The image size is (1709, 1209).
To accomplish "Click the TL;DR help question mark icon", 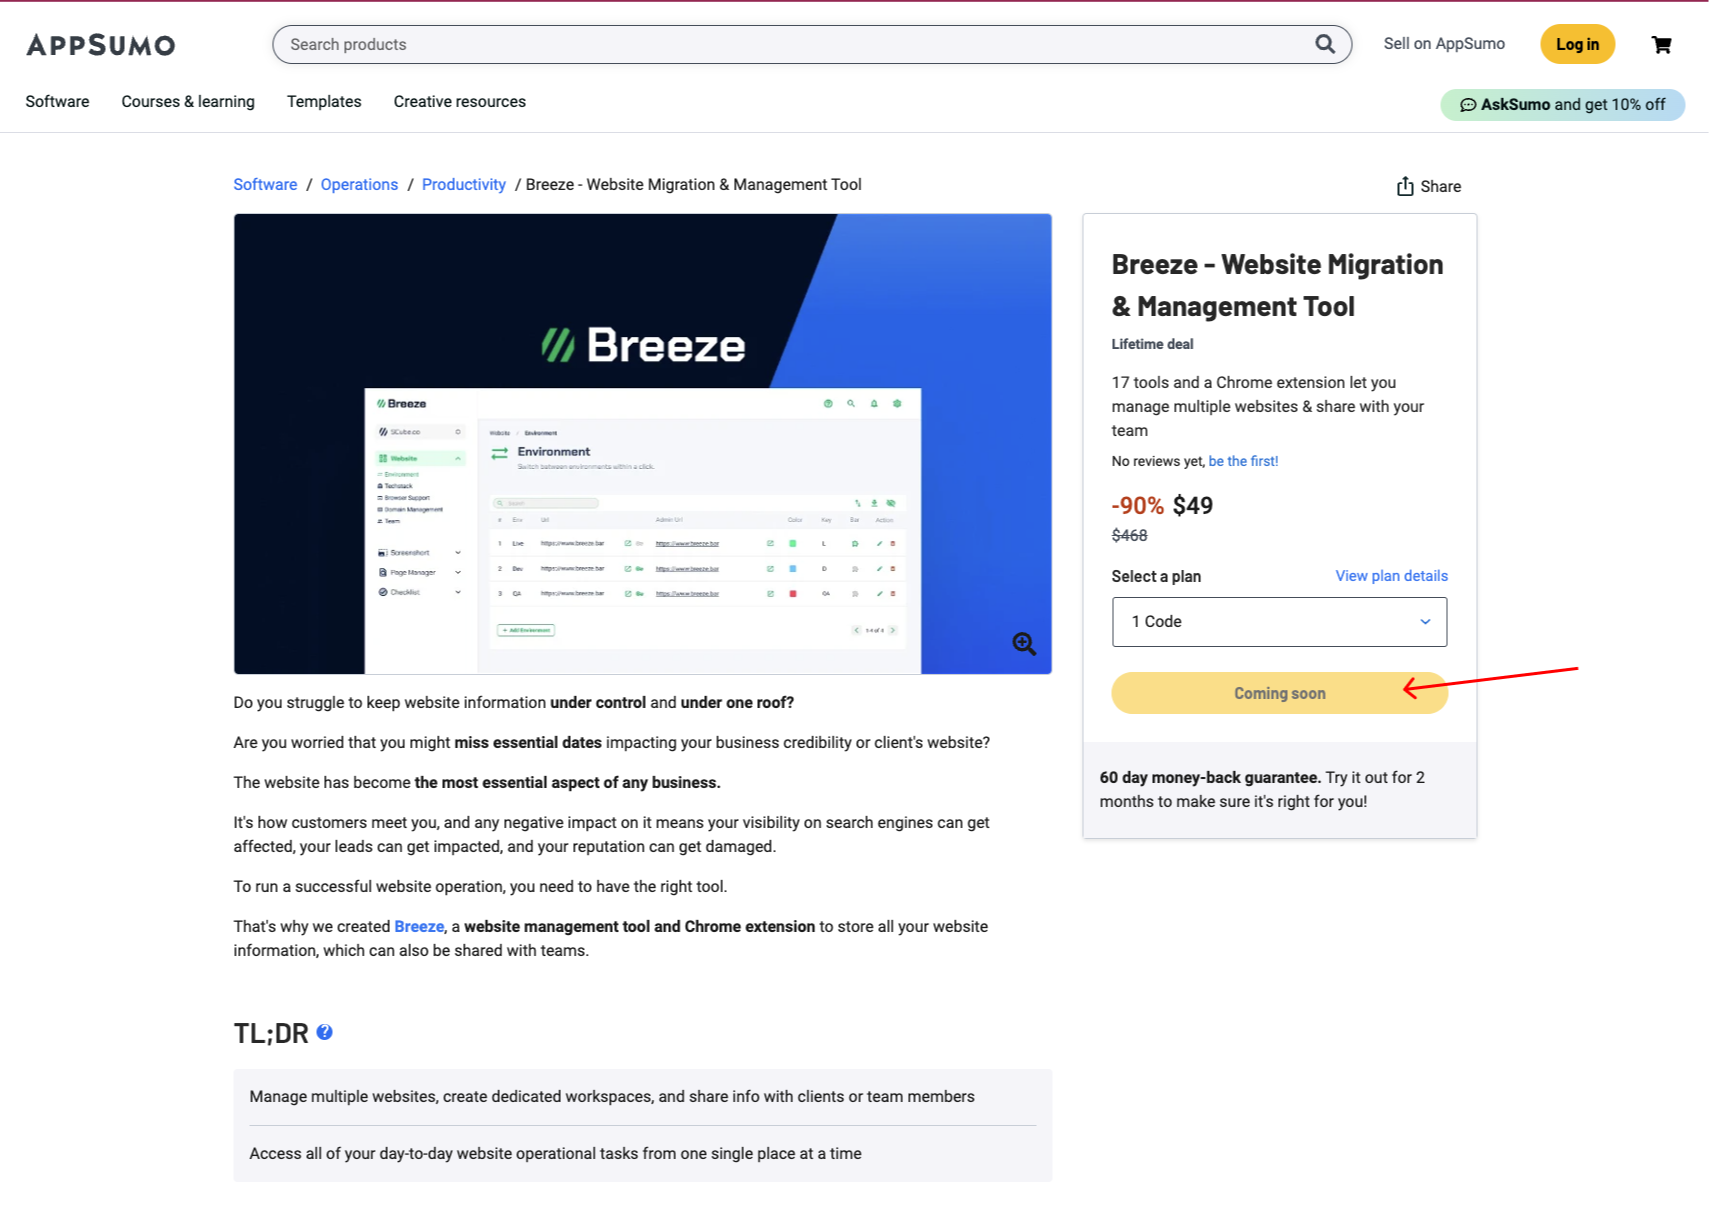I will 325,1032.
